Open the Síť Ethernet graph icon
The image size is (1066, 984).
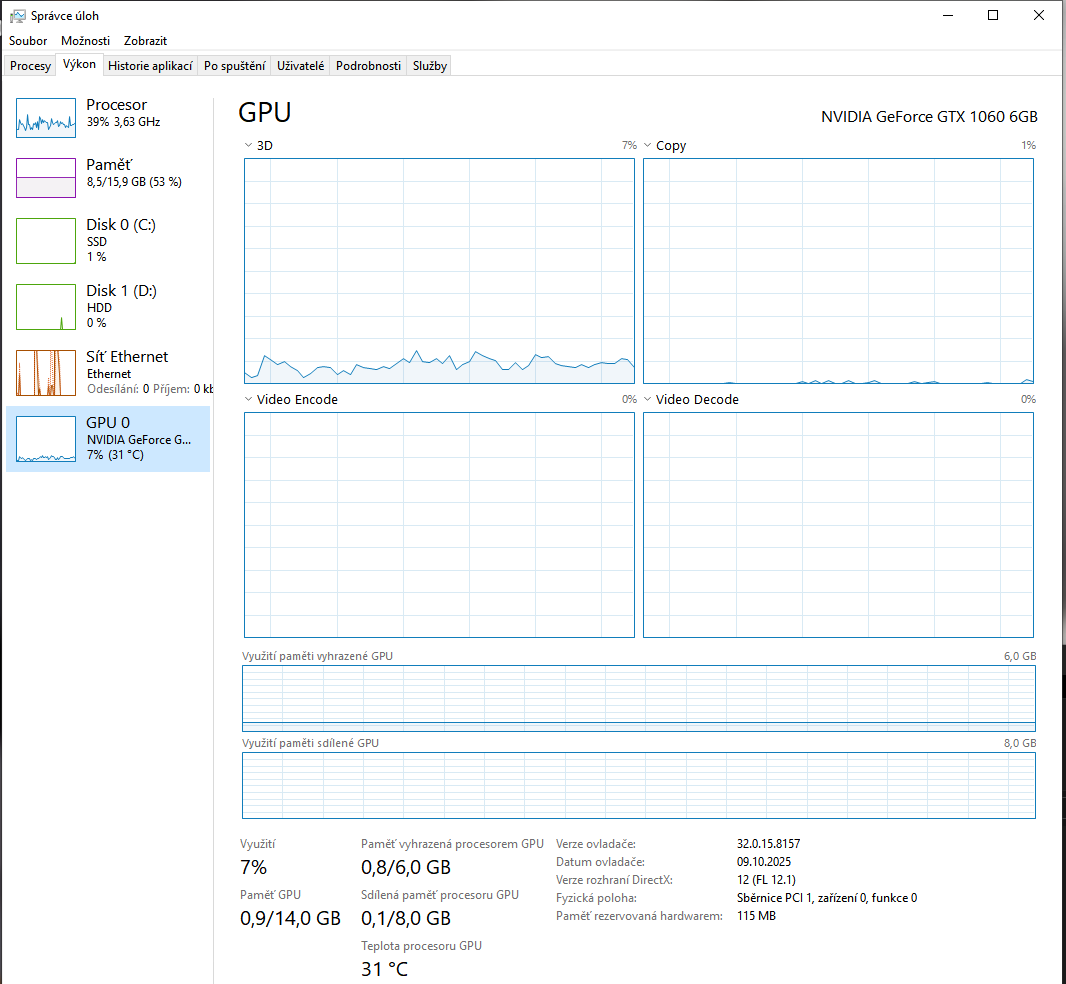46,373
